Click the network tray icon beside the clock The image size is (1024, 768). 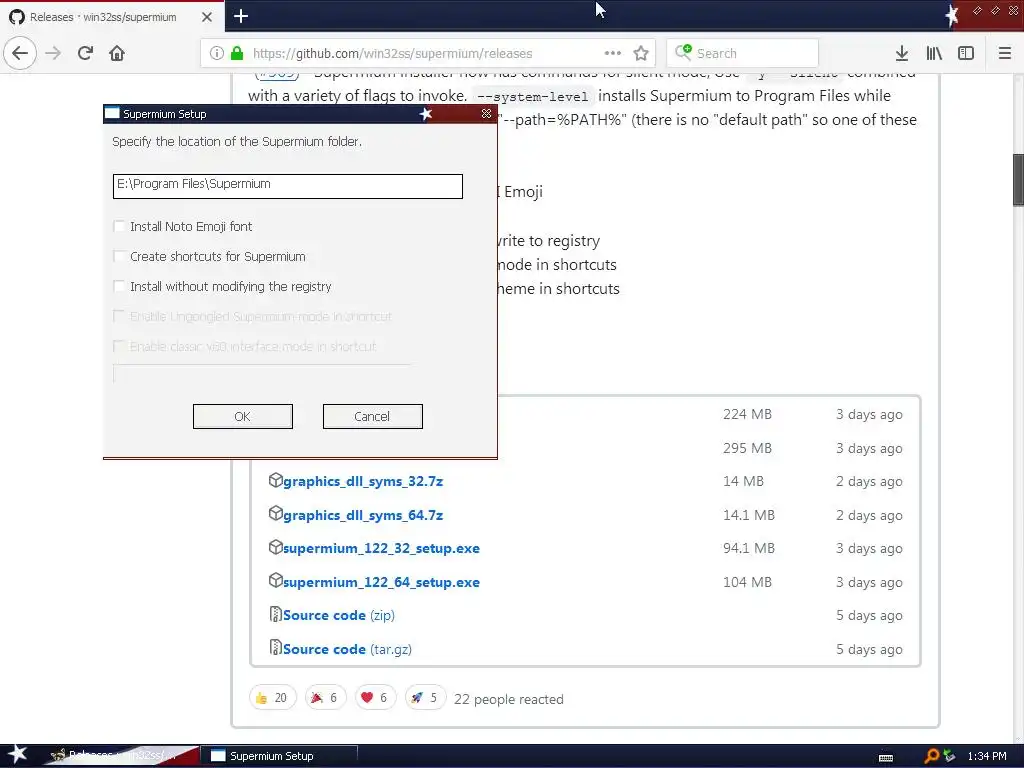(950, 756)
